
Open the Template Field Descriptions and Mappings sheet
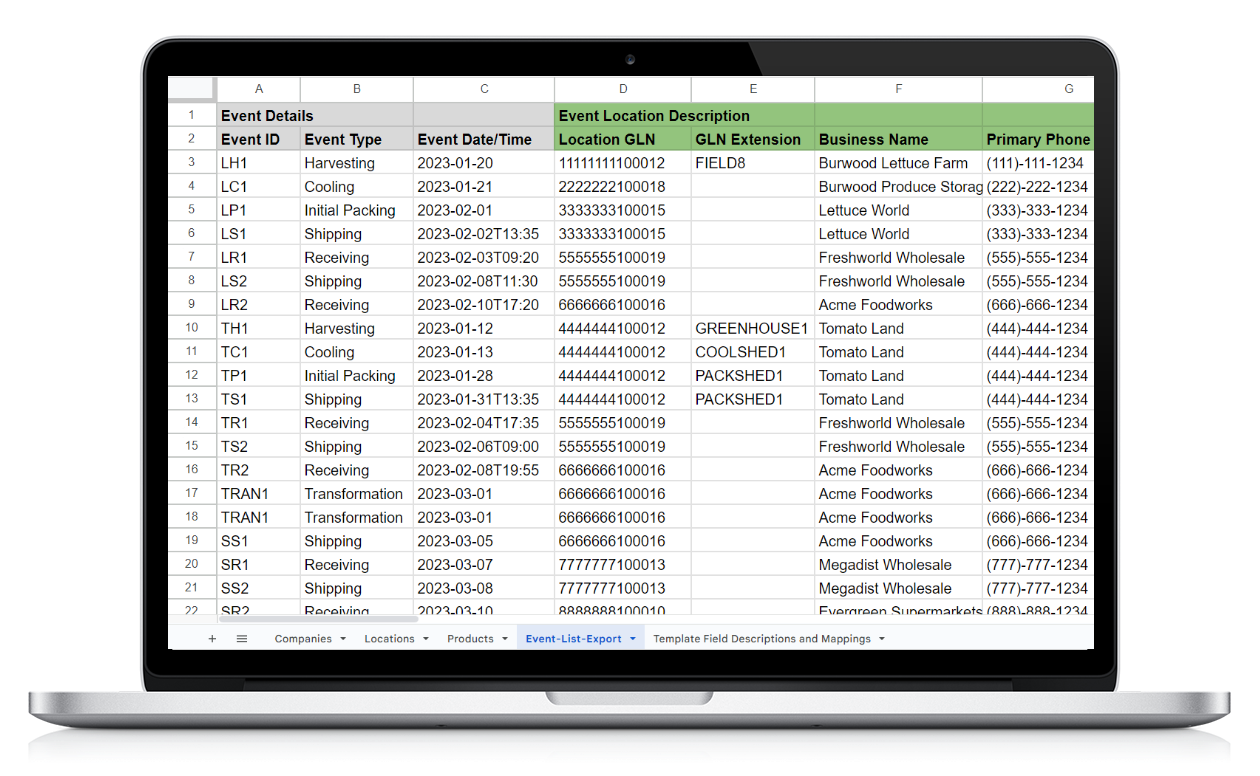[x=763, y=638]
